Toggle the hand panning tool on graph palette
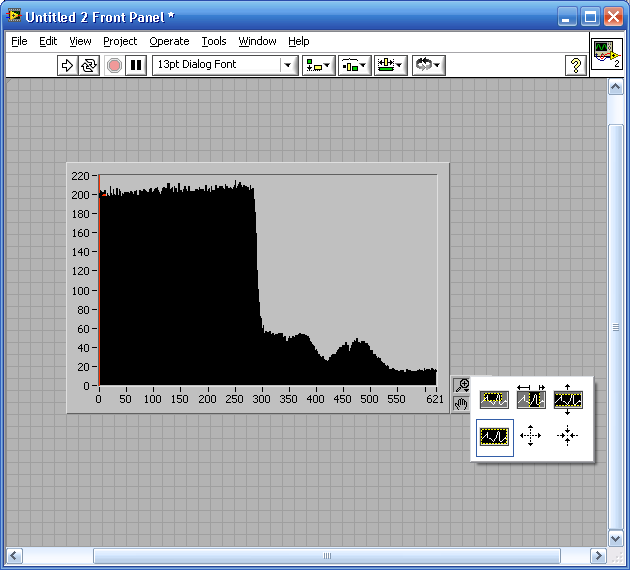This screenshot has height=570, width=630. pyautogui.click(x=461, y=404)
